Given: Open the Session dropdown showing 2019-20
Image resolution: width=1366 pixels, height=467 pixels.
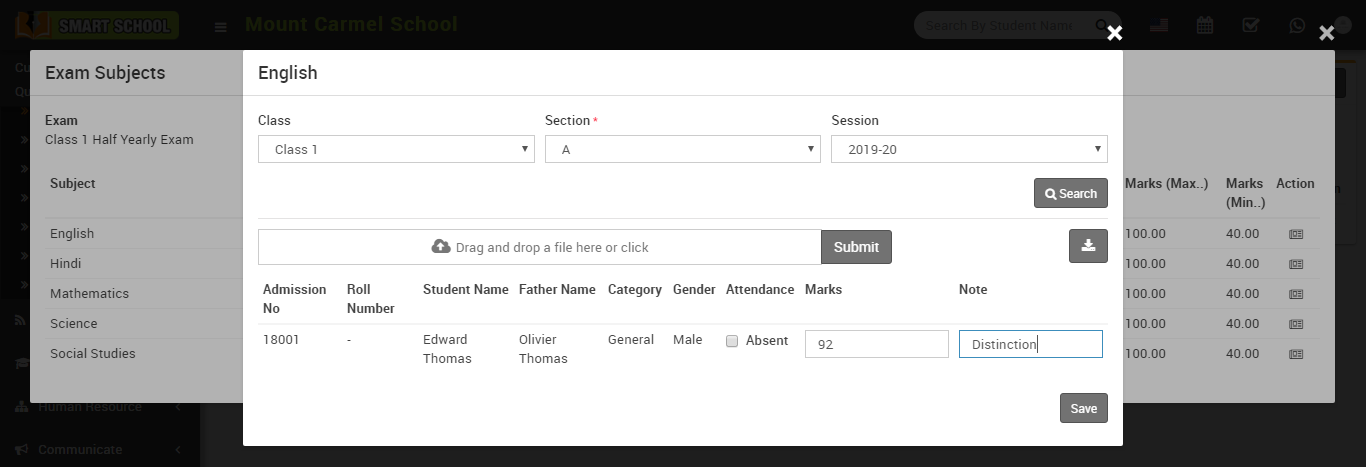Looking at the screenshot, I should tap(968, 149).
